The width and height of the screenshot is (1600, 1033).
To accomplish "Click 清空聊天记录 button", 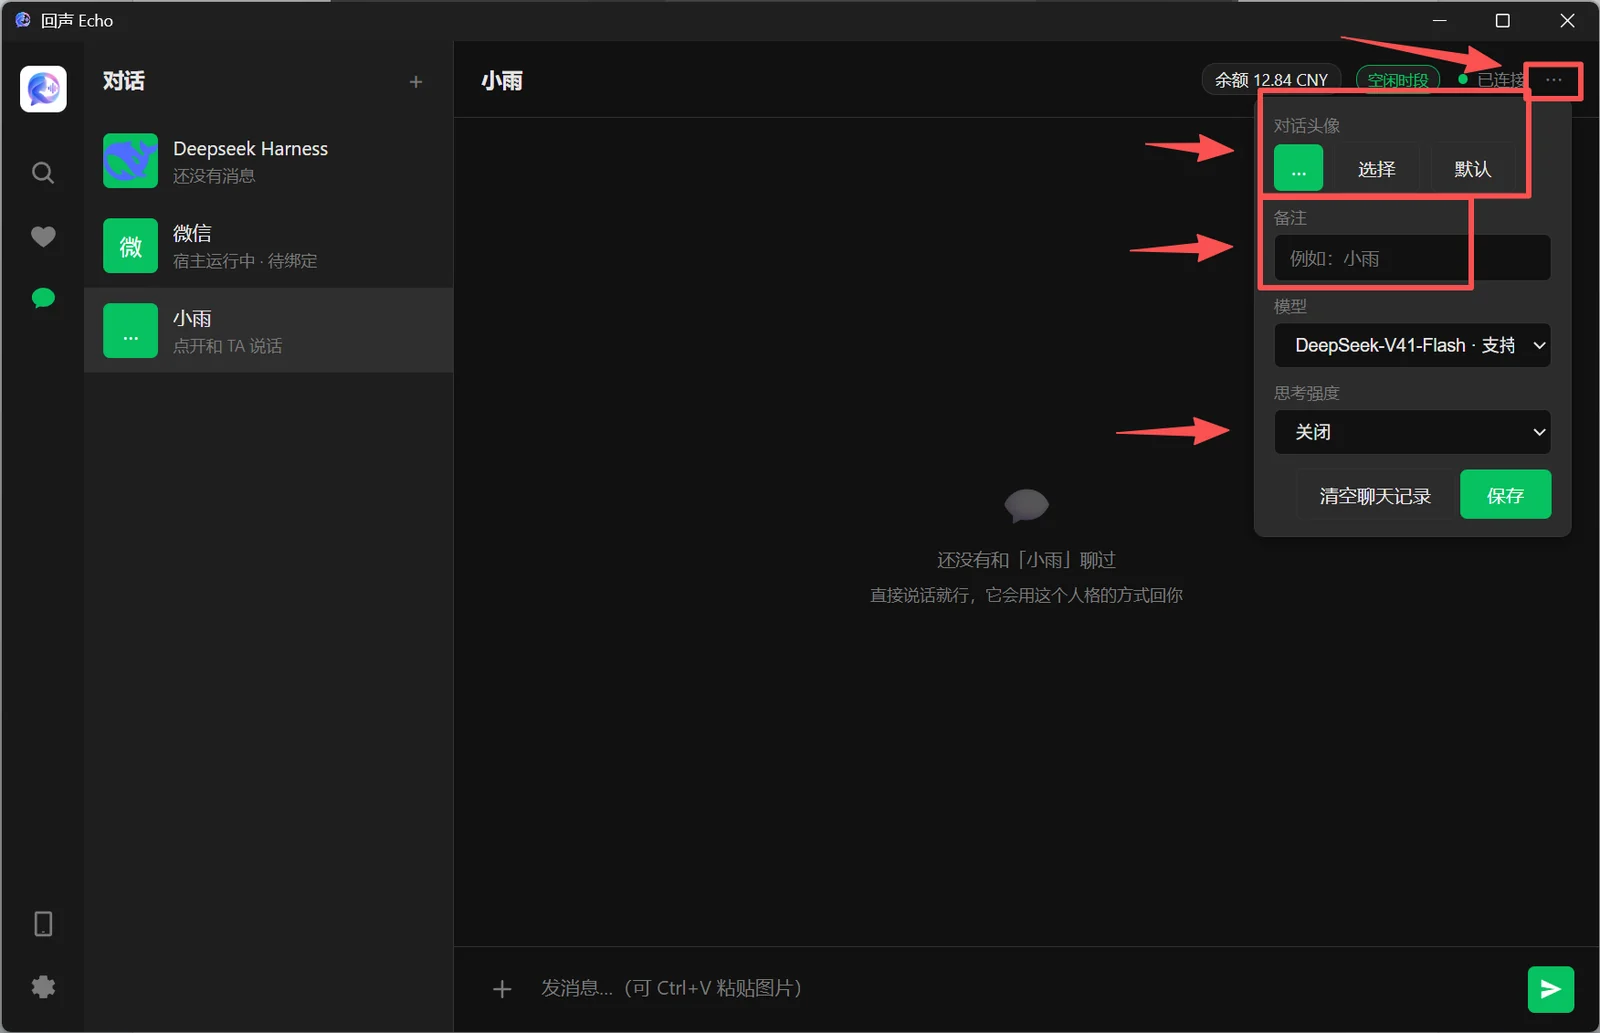I will [x=1375, y=495].
